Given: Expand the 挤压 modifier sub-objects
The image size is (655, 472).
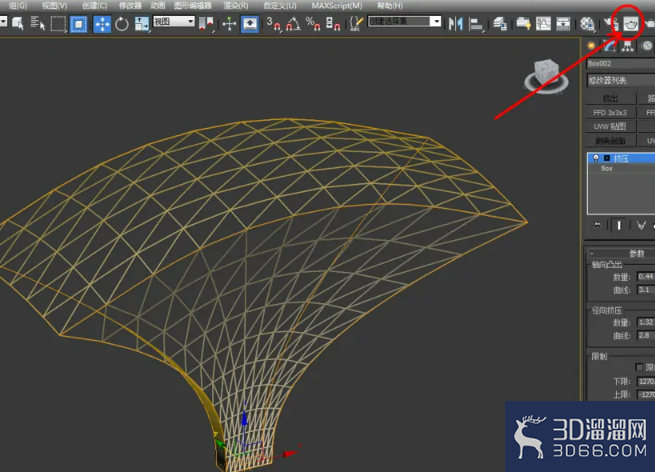Looking at the screenshot, I should 607,158.
